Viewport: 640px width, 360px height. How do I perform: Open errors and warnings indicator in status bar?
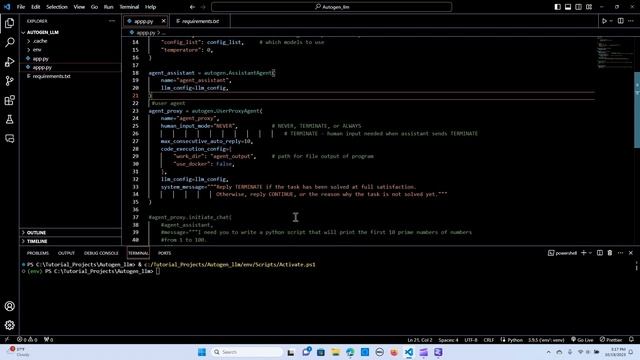click(27, 340)
